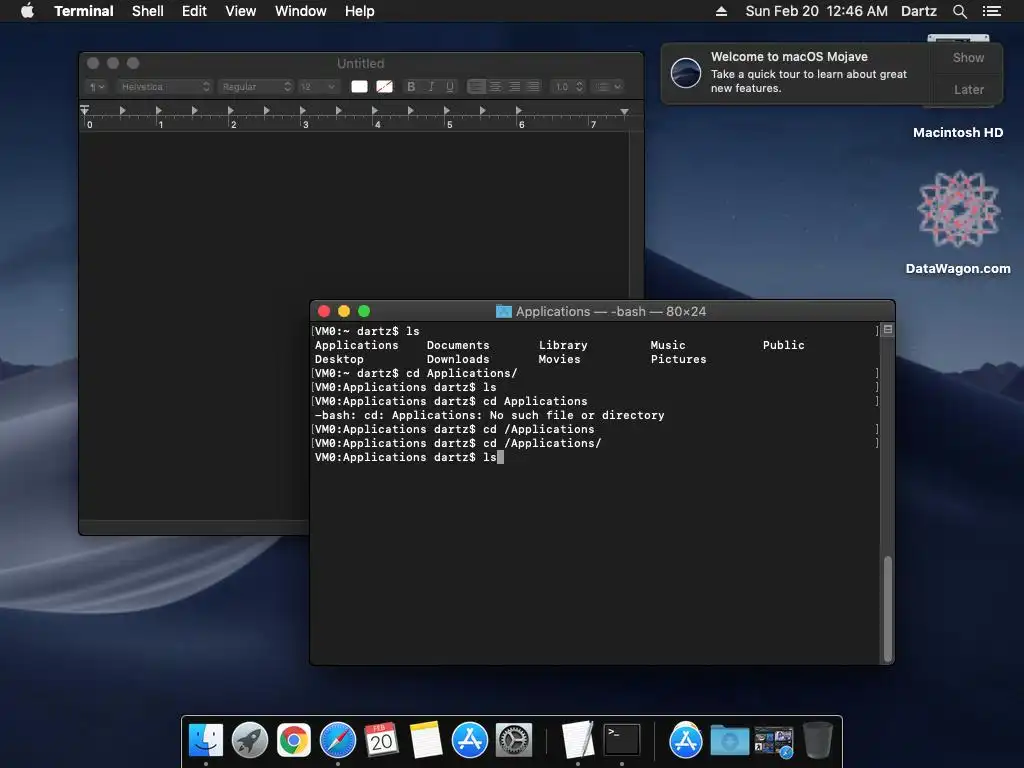The height and width of the screenshot is (768, 1024).
Task: Toggle Bold in TextEdit toolbar
Action: [411, 86]
